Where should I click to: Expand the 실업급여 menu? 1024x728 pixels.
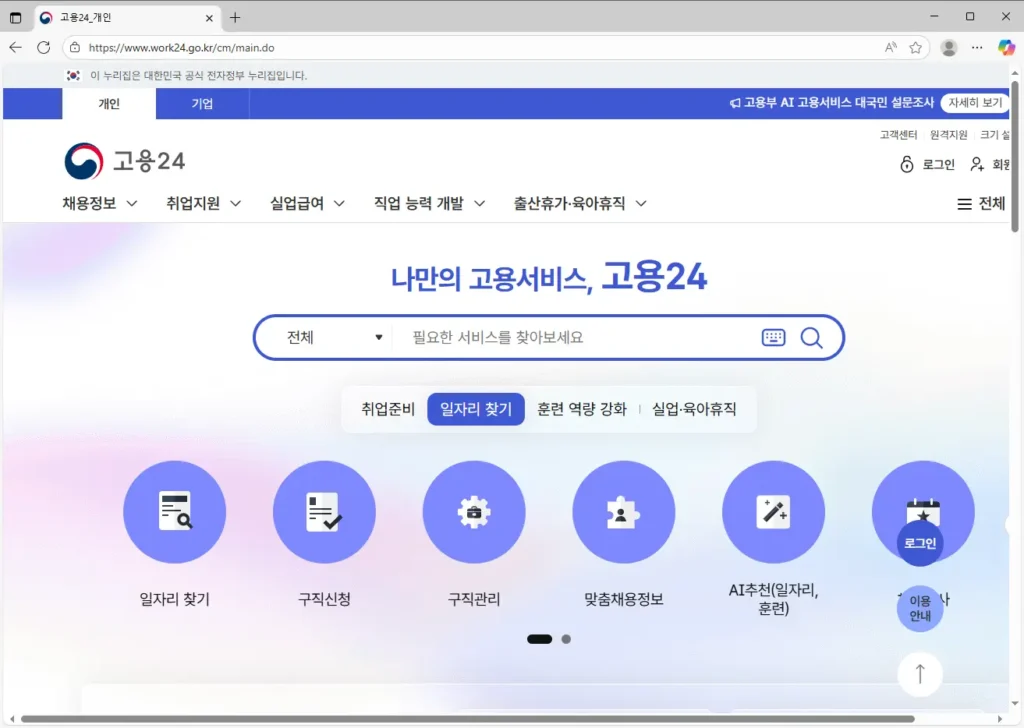pyautogui.click(x=308, y=204)
